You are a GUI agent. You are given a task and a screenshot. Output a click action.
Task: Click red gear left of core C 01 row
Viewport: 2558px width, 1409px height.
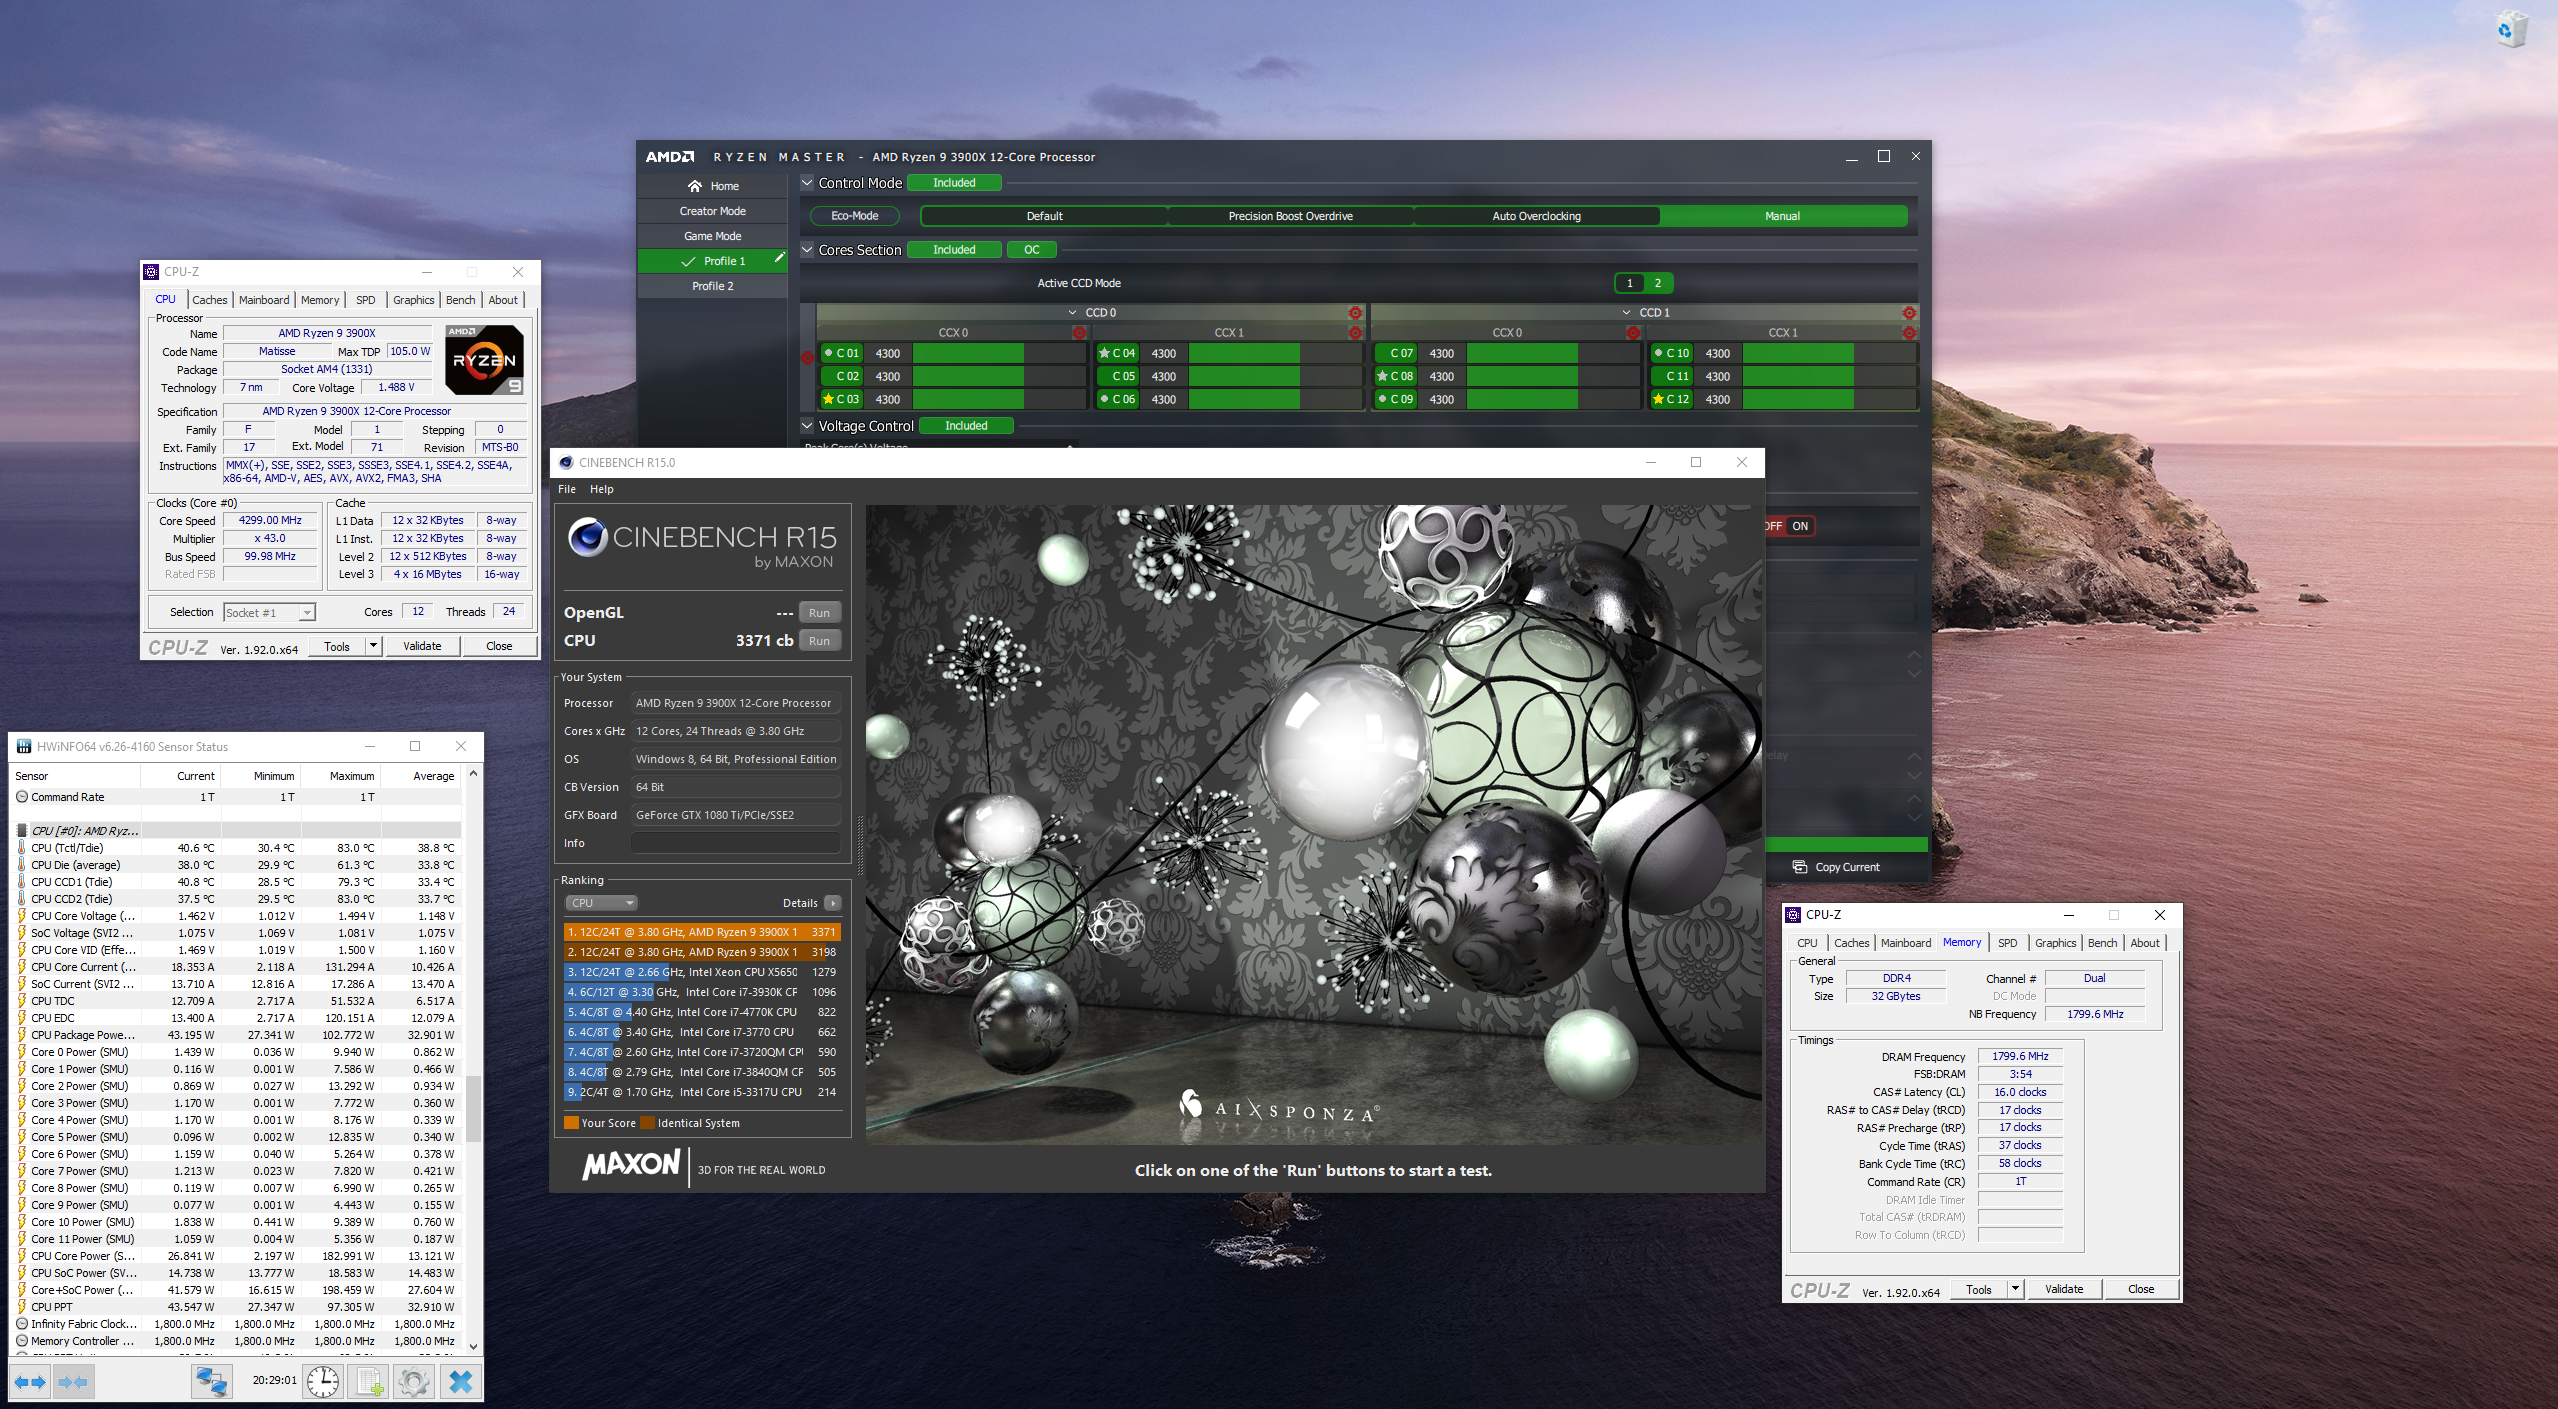point(807,357)
